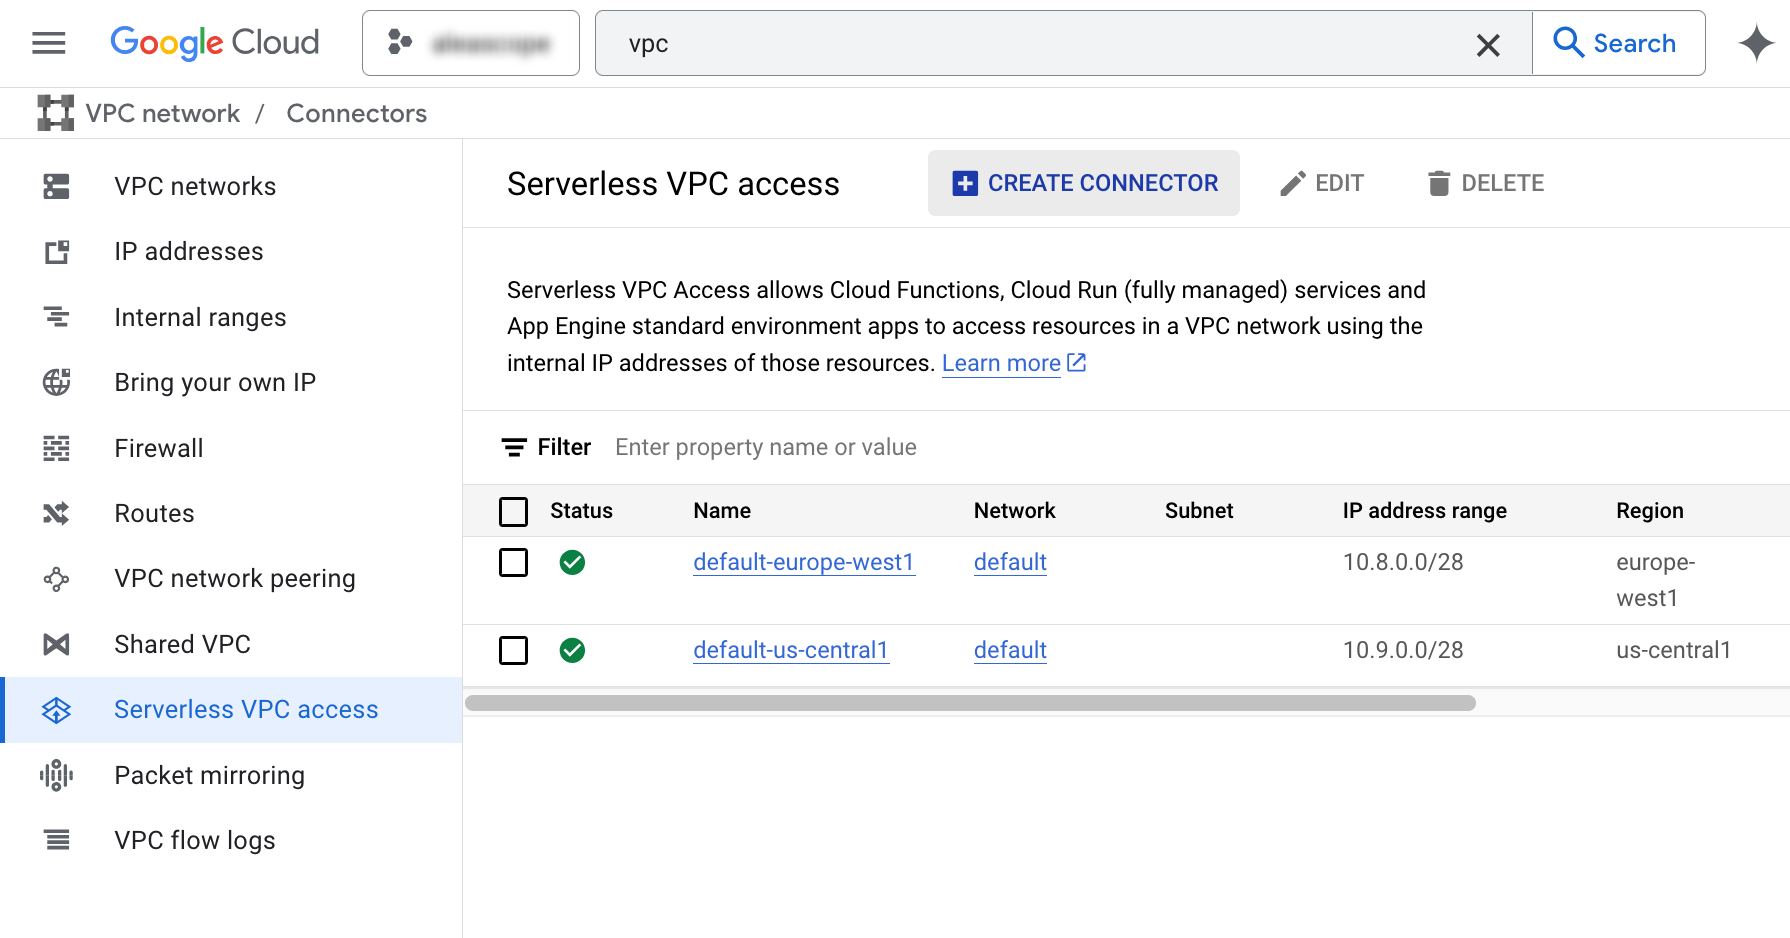Go to VPC networks page

pyautogui.click(x=195, y=186)
